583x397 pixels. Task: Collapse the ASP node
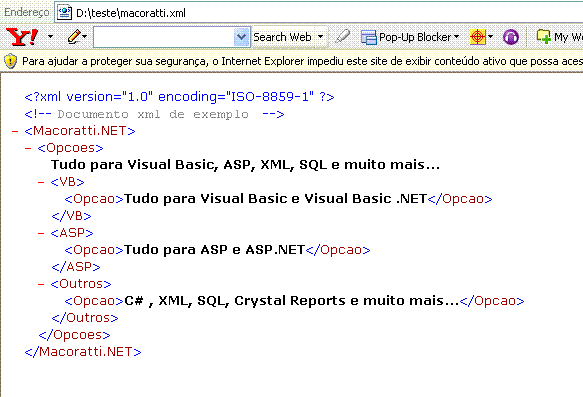[x=41, y=233]
